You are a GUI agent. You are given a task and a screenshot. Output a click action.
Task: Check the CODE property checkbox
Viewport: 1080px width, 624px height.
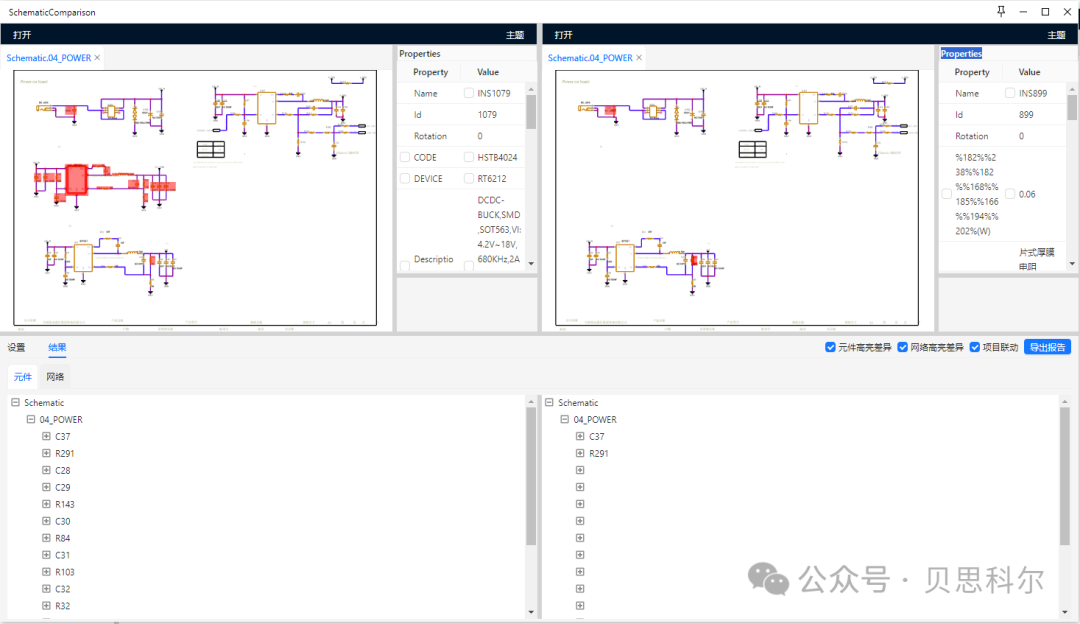click(x=405, y=157)
